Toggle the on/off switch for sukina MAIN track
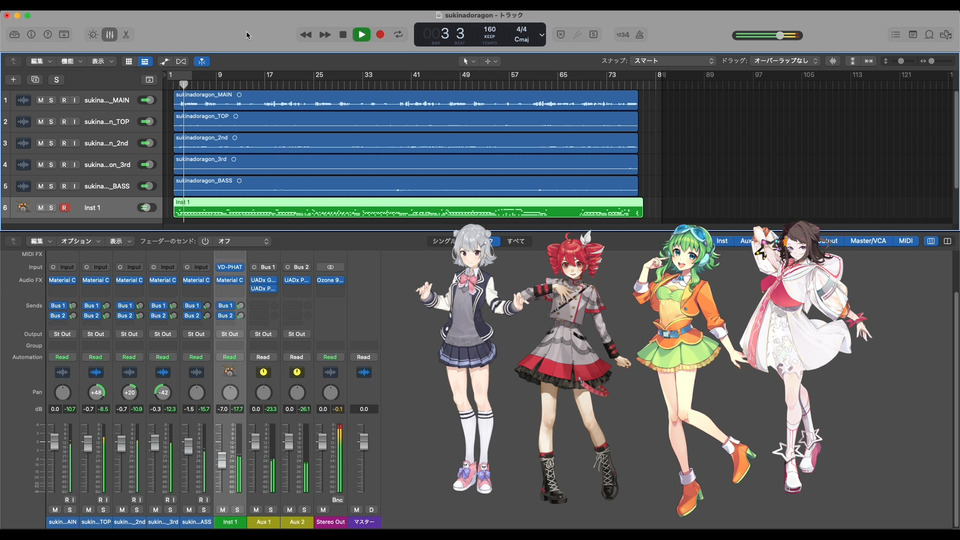 coord(148,100)
